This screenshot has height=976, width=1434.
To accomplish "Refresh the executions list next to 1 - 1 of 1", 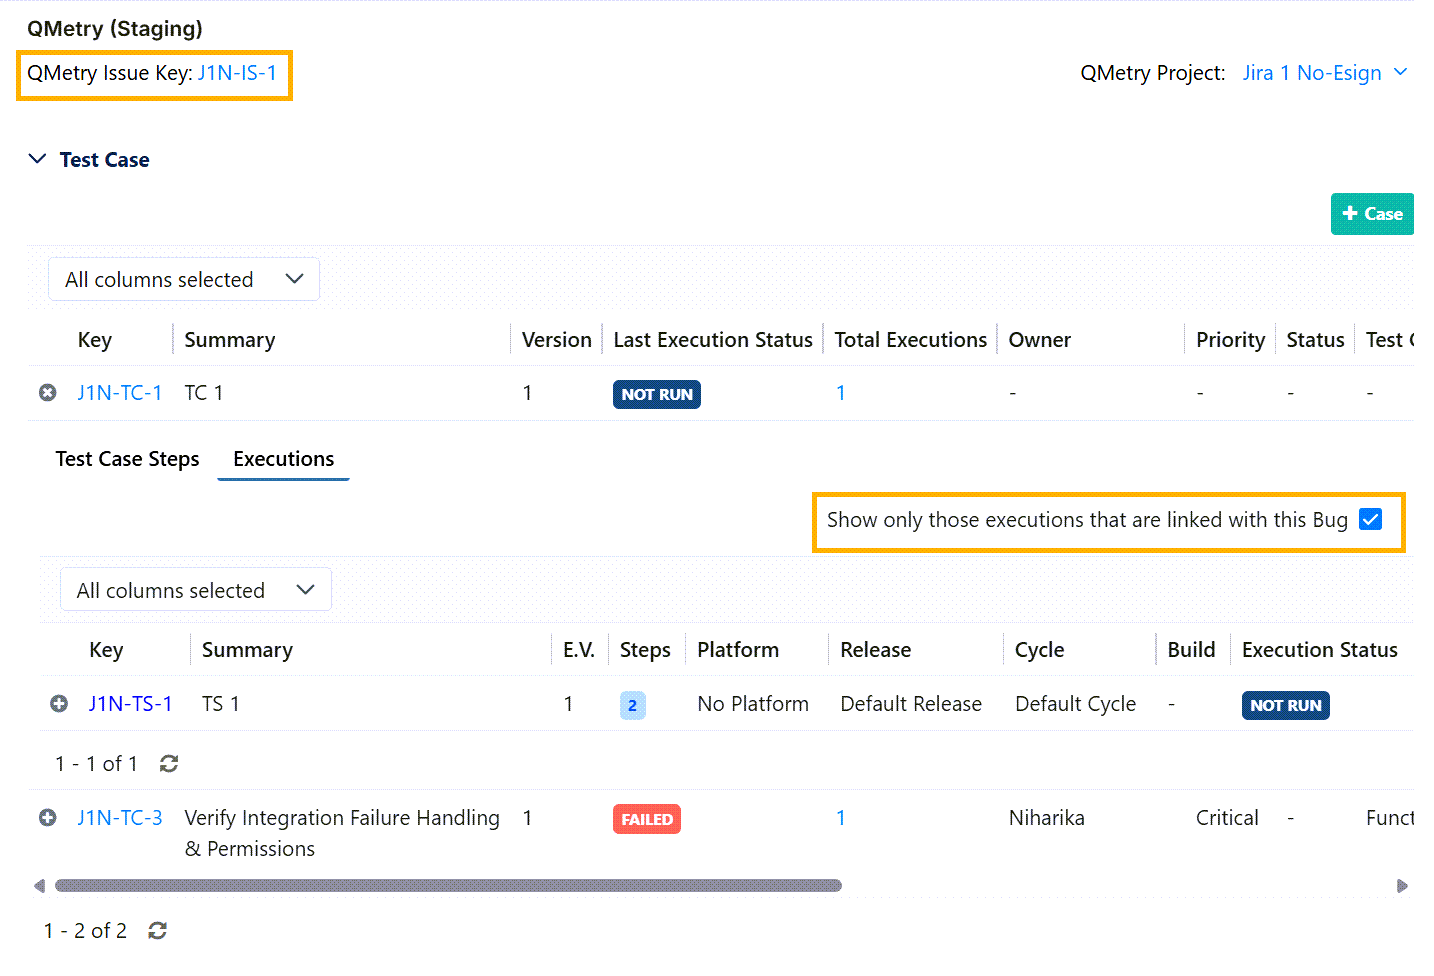I will click(169, 764).
